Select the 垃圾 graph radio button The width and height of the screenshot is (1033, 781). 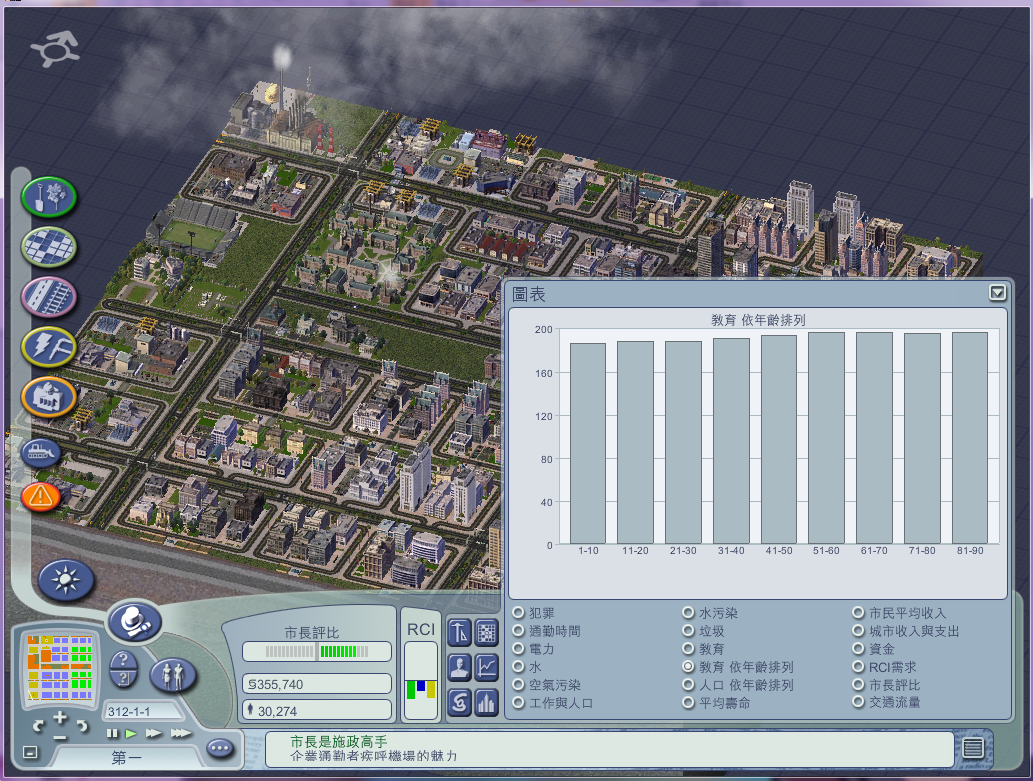[688, 631]
